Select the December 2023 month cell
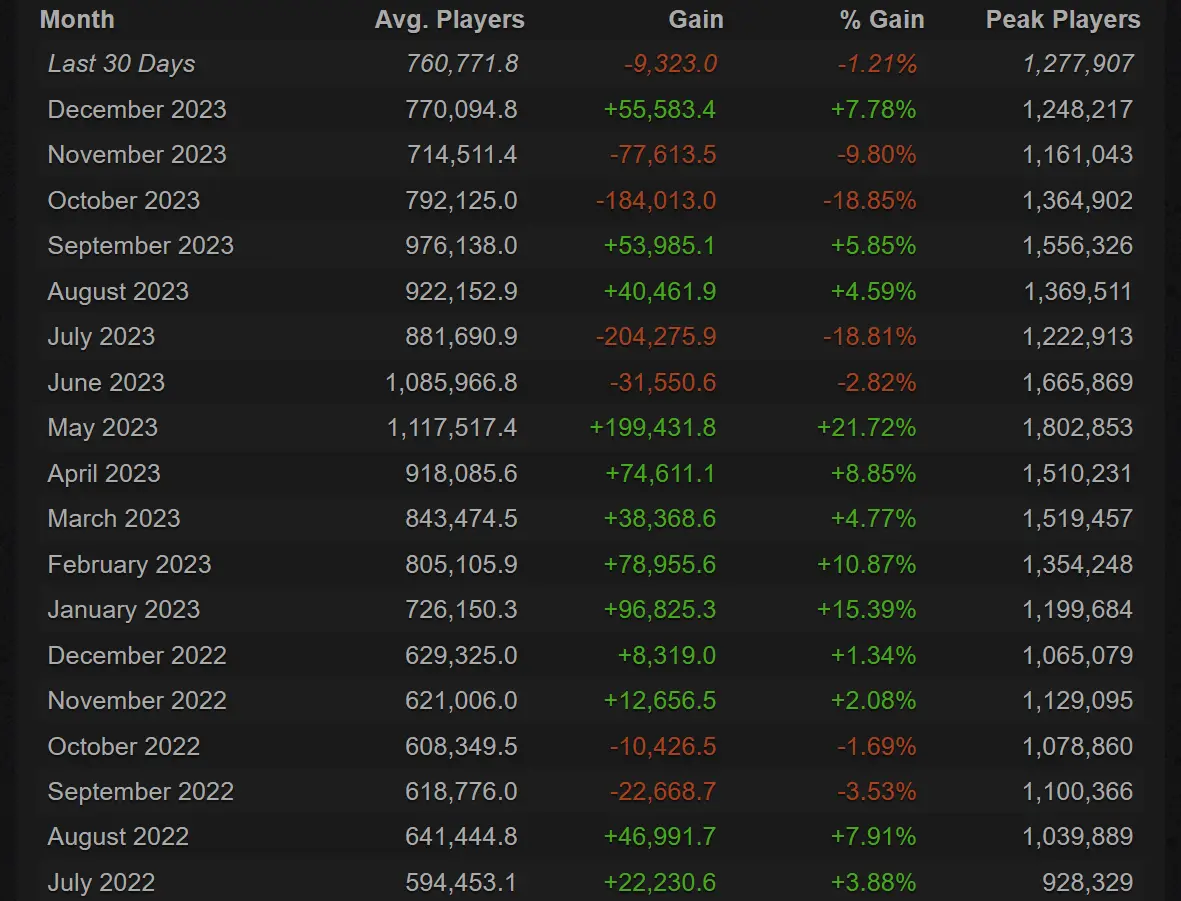This screenshot has width=1181, height=901. tap(137, 110)
